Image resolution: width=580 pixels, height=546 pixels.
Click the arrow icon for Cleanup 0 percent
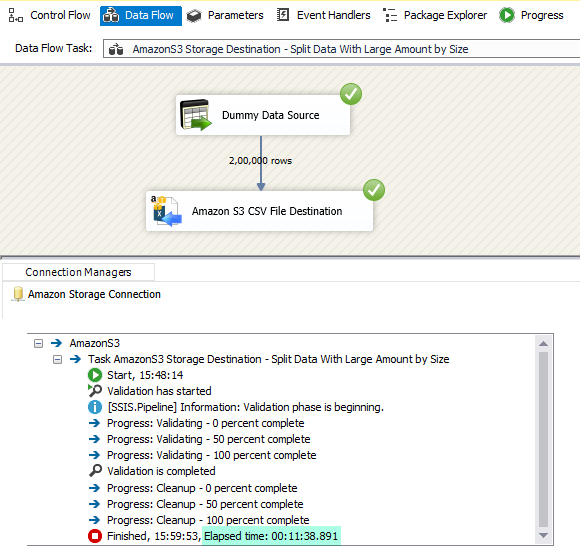pyautogui.click(x=95, y=488)
